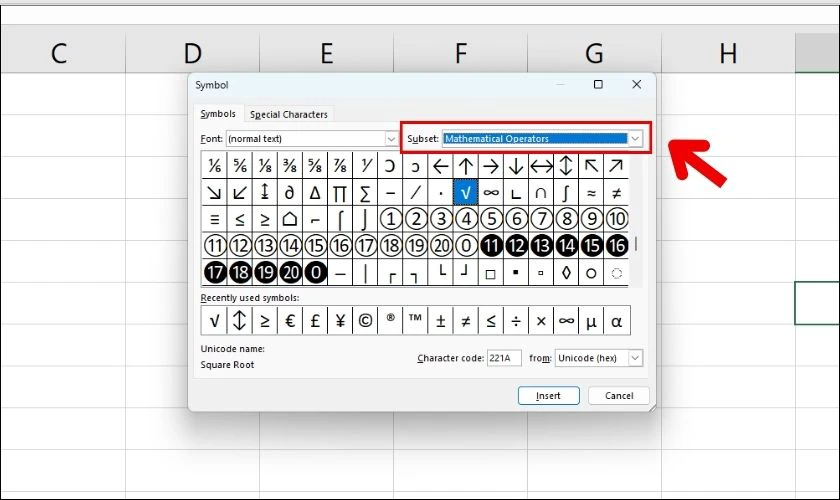This screenshot has height=500, width=840.
Task: Select the house symbol in grid
Action: [x=289, y=219]
